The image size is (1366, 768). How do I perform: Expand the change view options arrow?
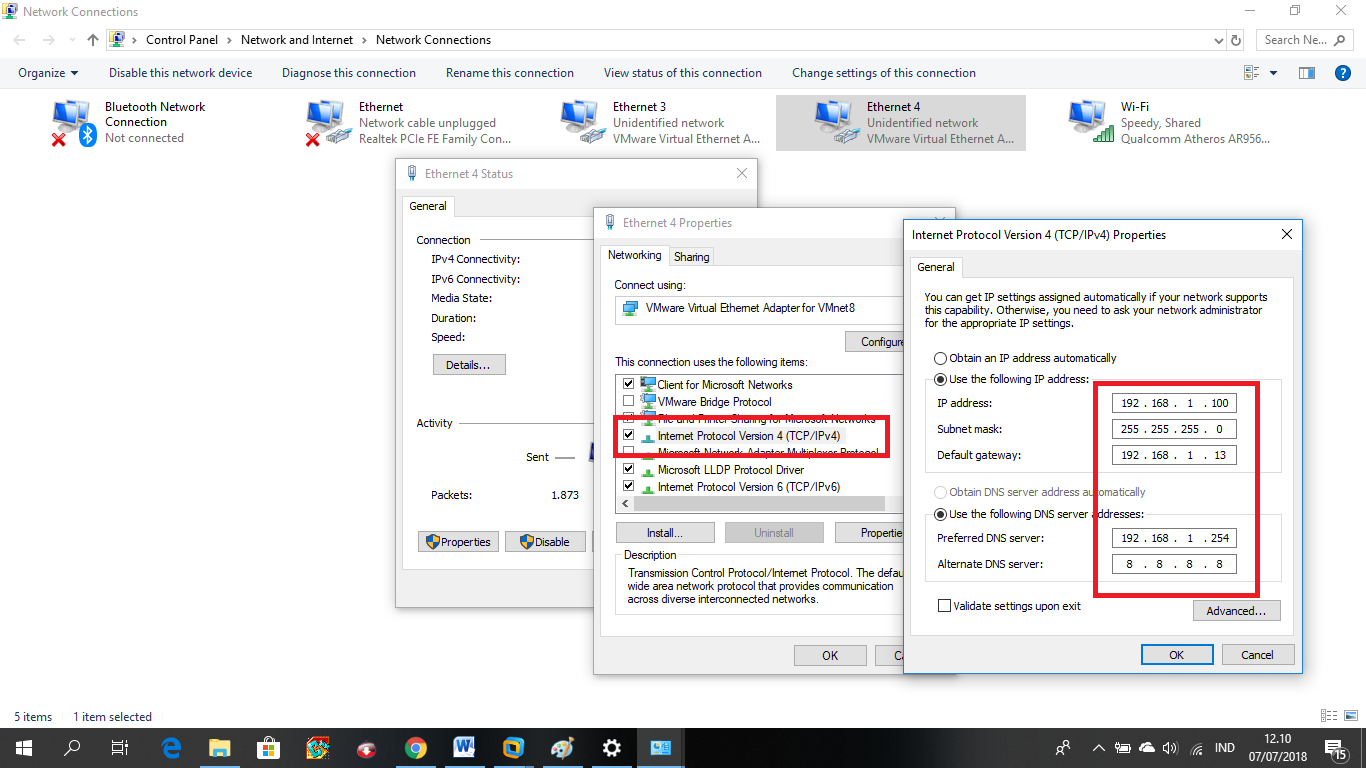pos(1273,73)
